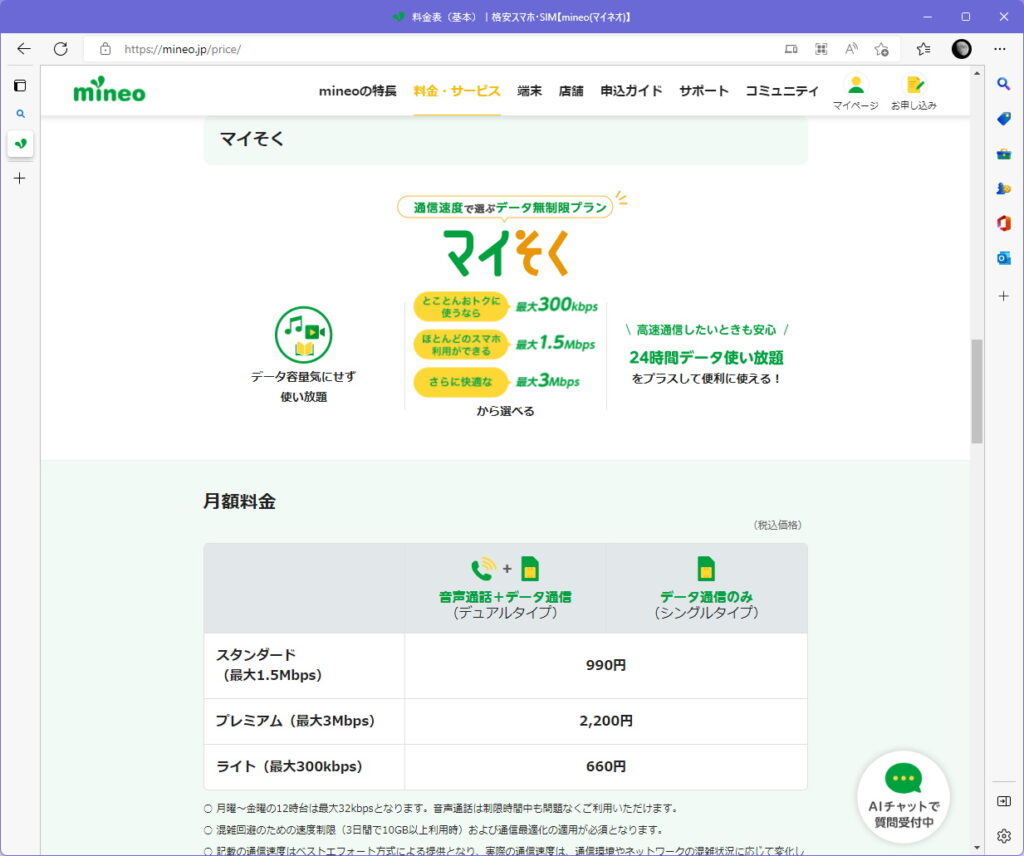Viewport: 1024px width, 856px height.
Task: Open the Edge sidebar Search icon
Action: pyautogui.click(x=1004, y=84)
